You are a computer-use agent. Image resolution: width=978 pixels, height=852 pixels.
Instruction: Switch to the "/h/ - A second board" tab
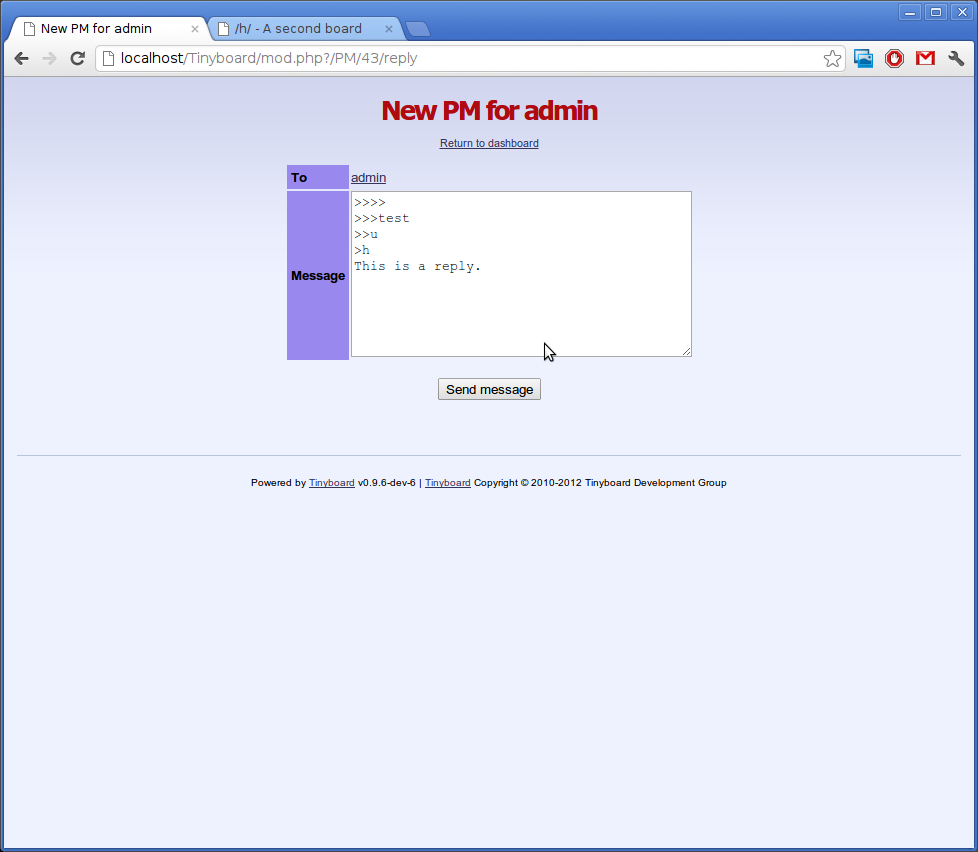[x=298, y=29]
